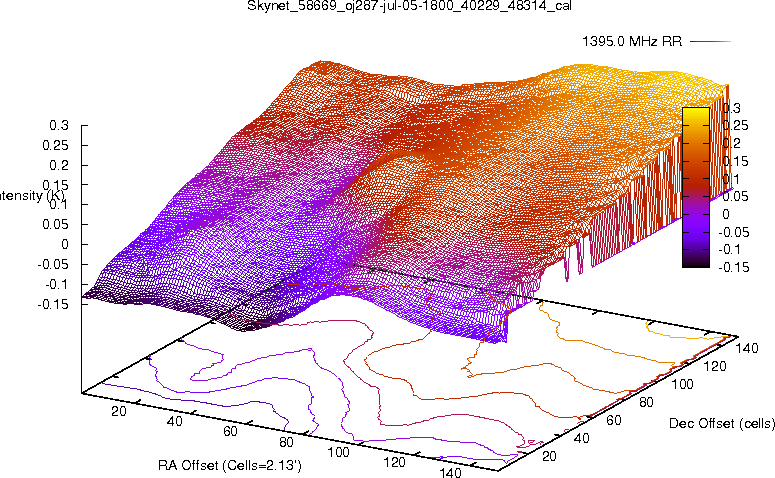
Task: Select tick 140 on the RA Offset axis
Action: pos(450,473)
